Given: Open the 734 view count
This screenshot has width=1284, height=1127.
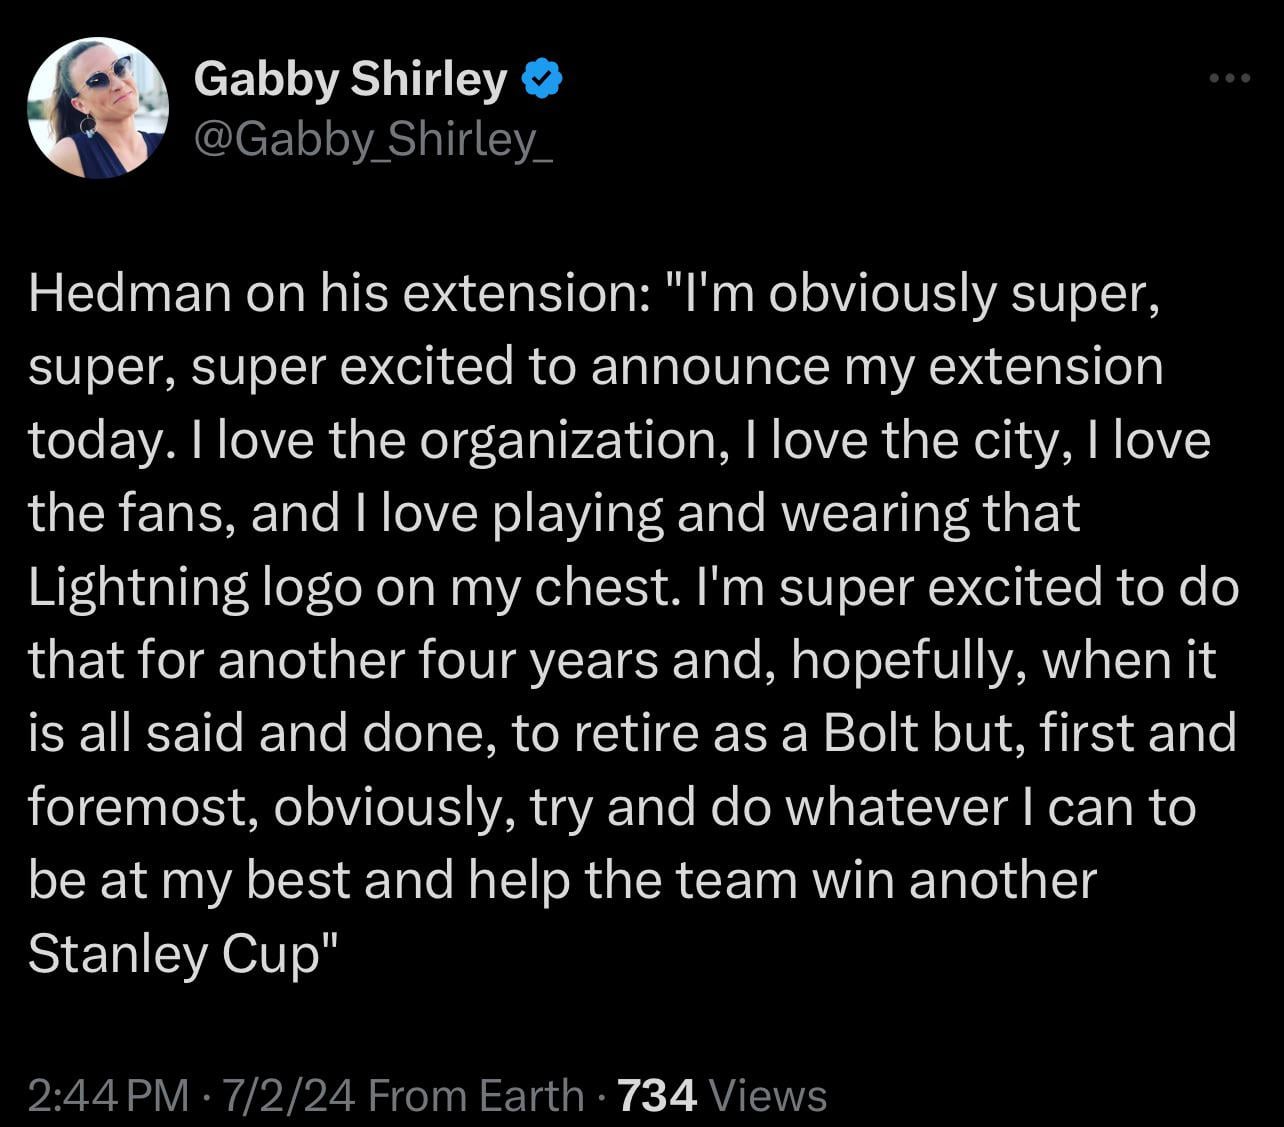Looking at the screenshot, I should (x=658, y=1095).
